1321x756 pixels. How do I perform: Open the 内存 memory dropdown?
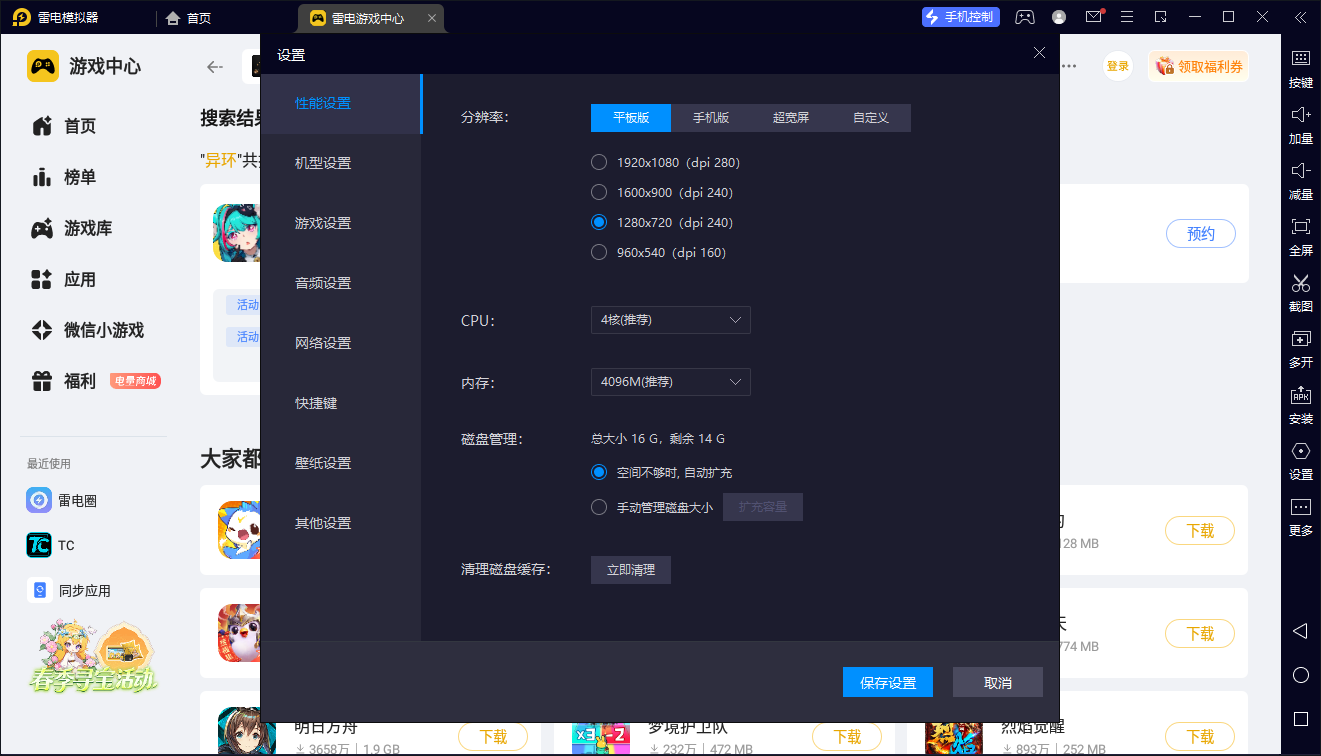point(670,382)
